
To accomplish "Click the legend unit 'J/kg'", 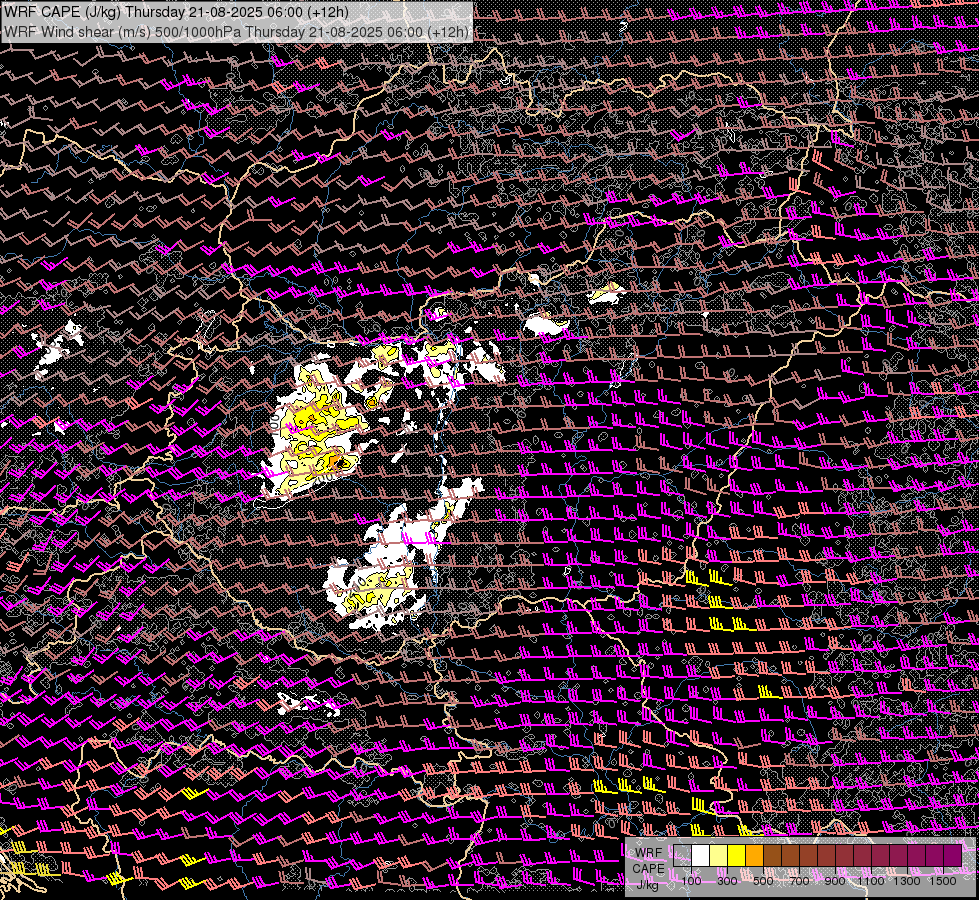I will [x=647, y=885].
